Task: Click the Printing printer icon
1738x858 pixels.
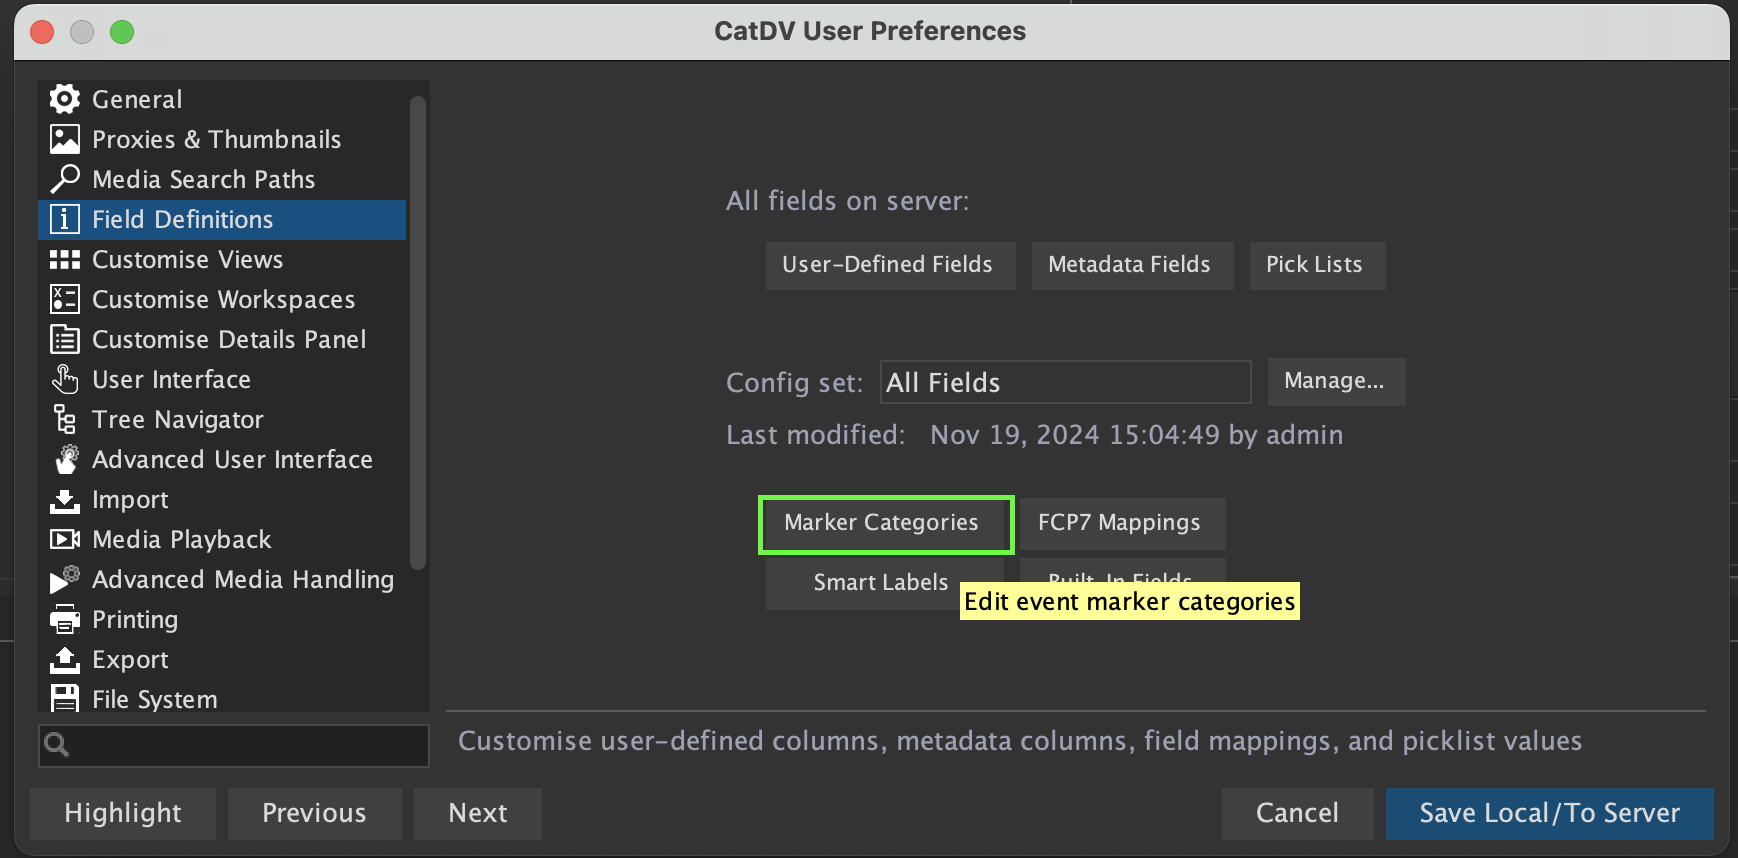Action: (65, 619)
